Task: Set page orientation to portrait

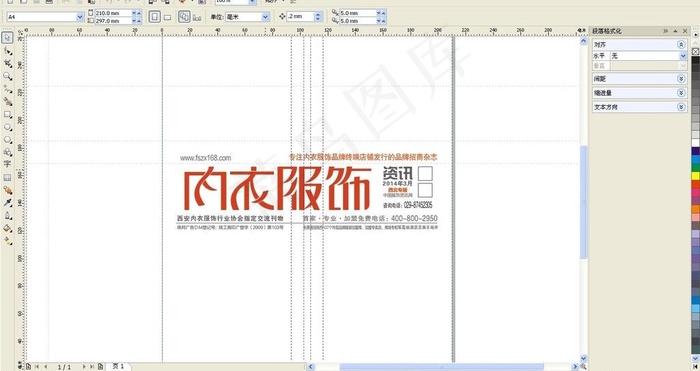Action: (154, 17)
